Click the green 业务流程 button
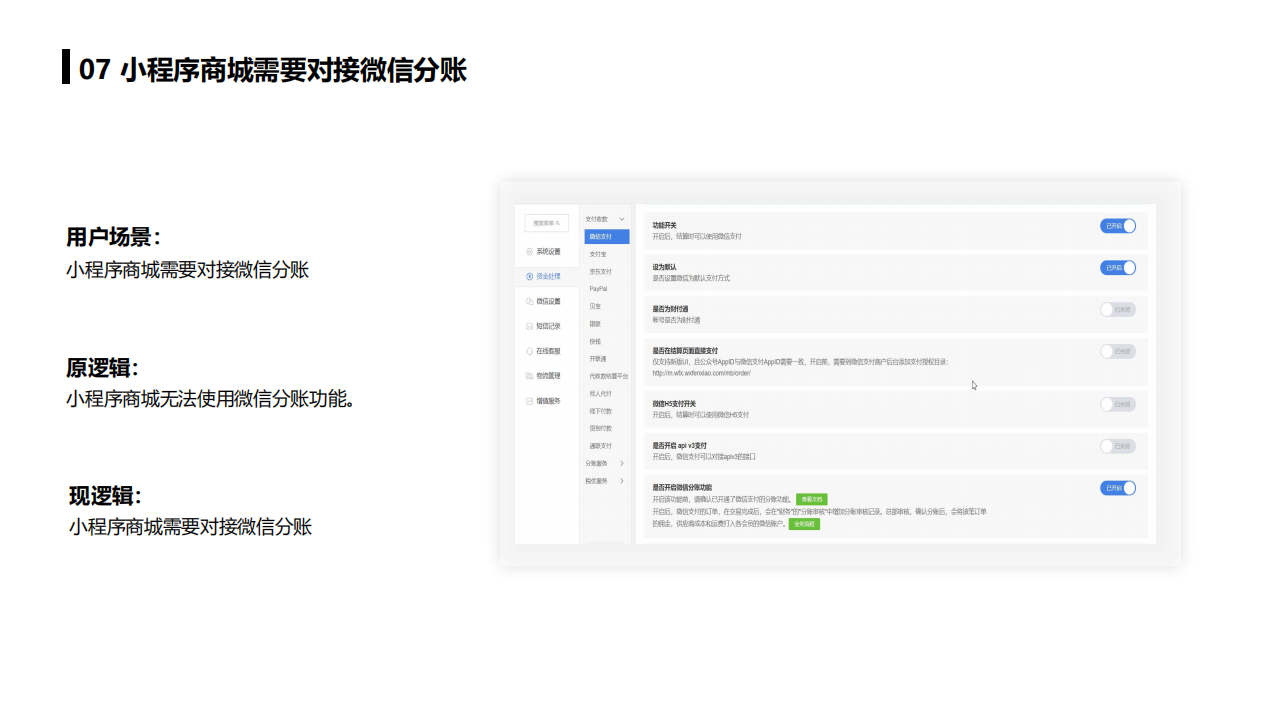The width and height of the screenshot is (1280, 720). coord(804,524)
